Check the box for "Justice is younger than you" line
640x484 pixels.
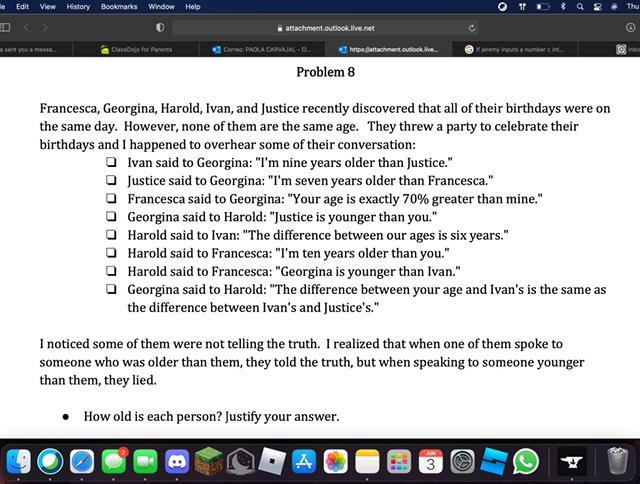111,216
